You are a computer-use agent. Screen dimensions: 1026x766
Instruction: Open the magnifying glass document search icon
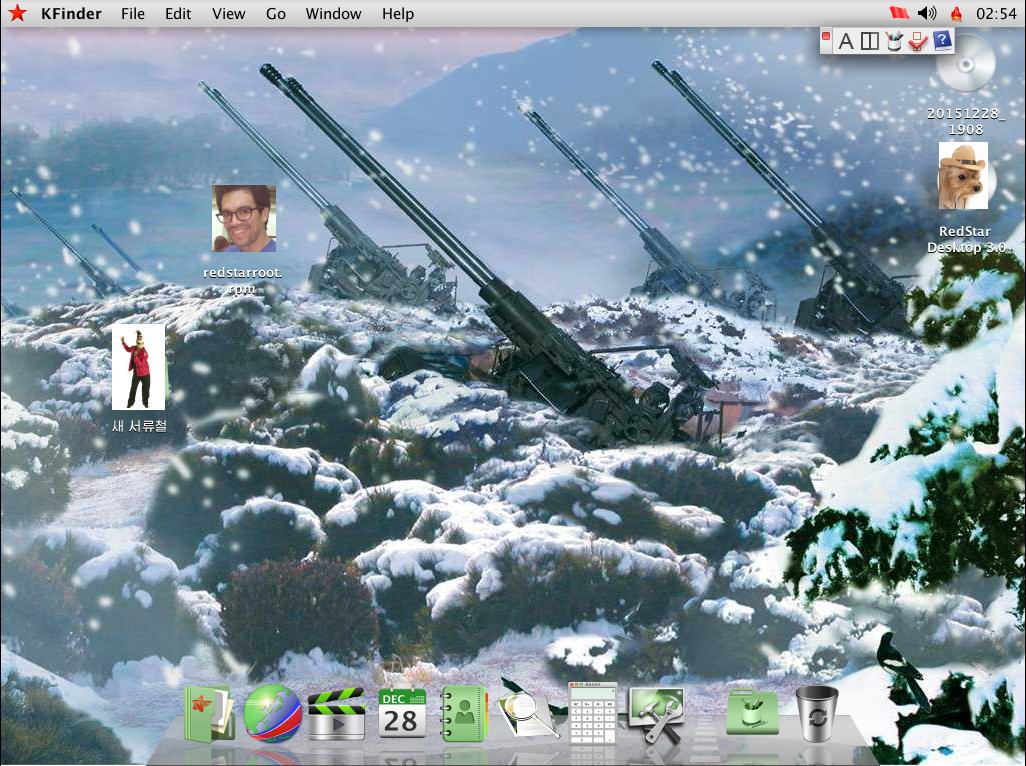point(528,712)
